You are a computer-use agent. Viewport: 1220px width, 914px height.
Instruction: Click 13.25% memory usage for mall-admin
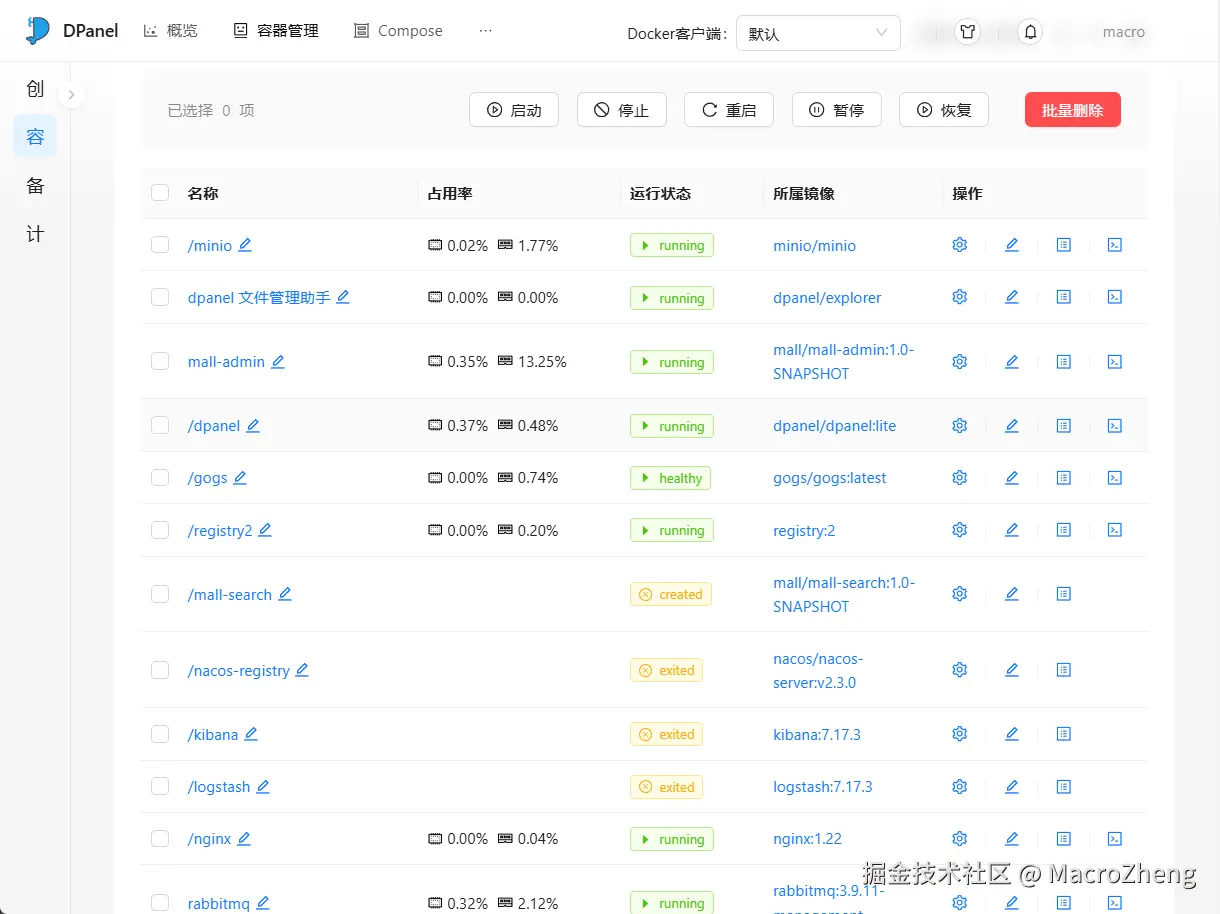(x=542, y=362)
